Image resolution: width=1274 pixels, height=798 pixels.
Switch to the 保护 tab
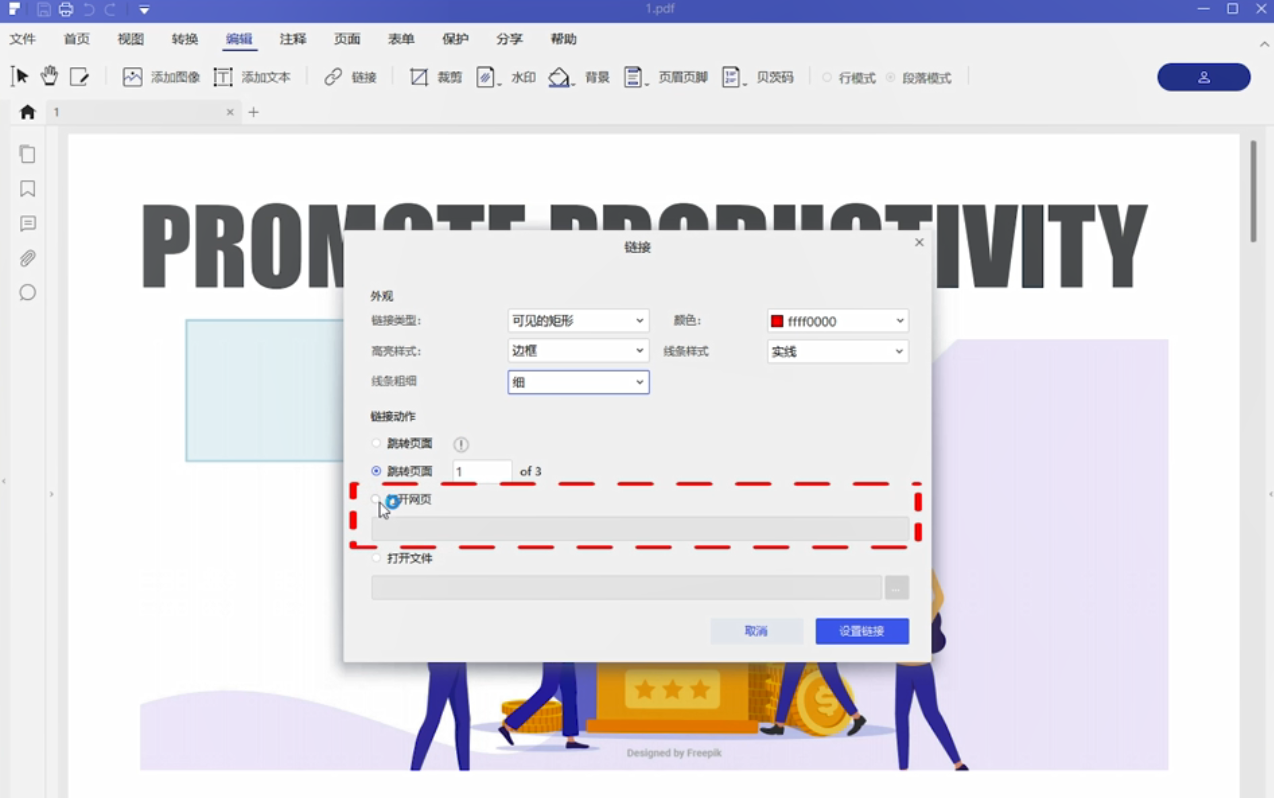click(x=455, y=39)
